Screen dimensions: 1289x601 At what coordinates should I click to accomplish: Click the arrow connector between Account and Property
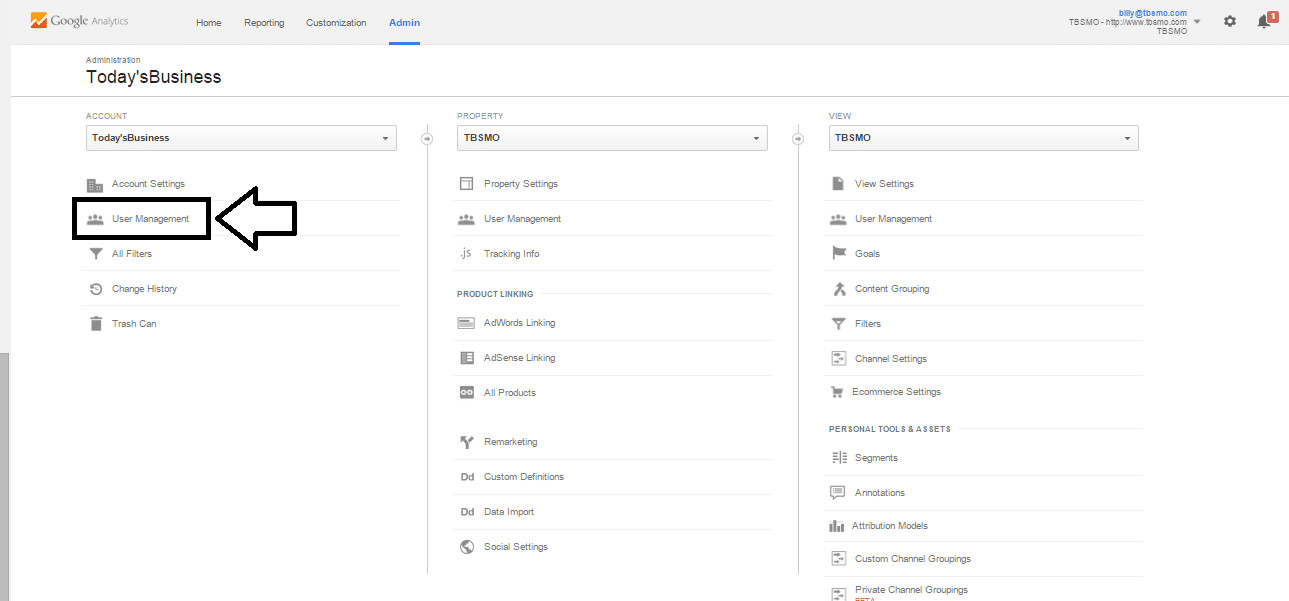(427, 139)
